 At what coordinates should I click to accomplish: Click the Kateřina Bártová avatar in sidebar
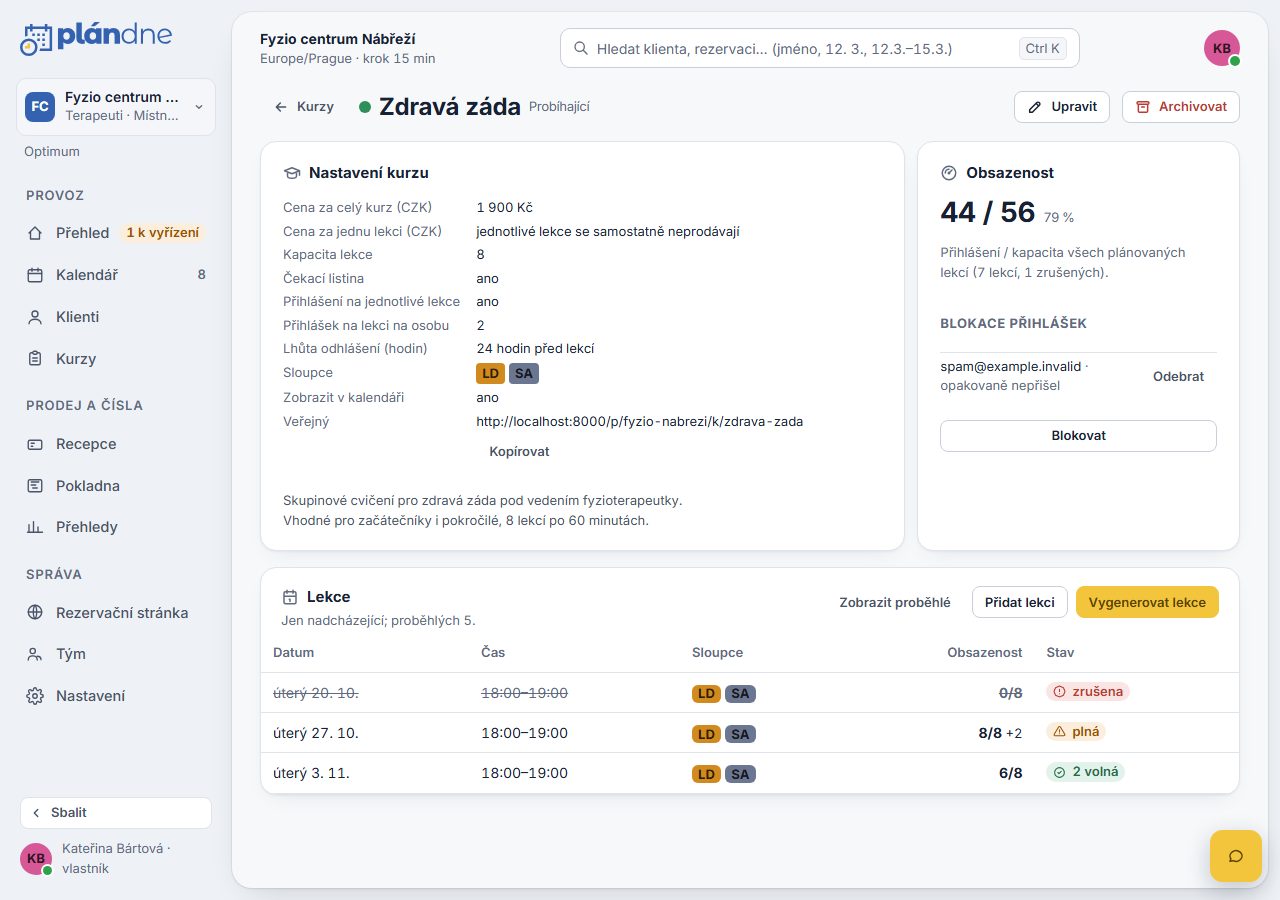(36, 858)
